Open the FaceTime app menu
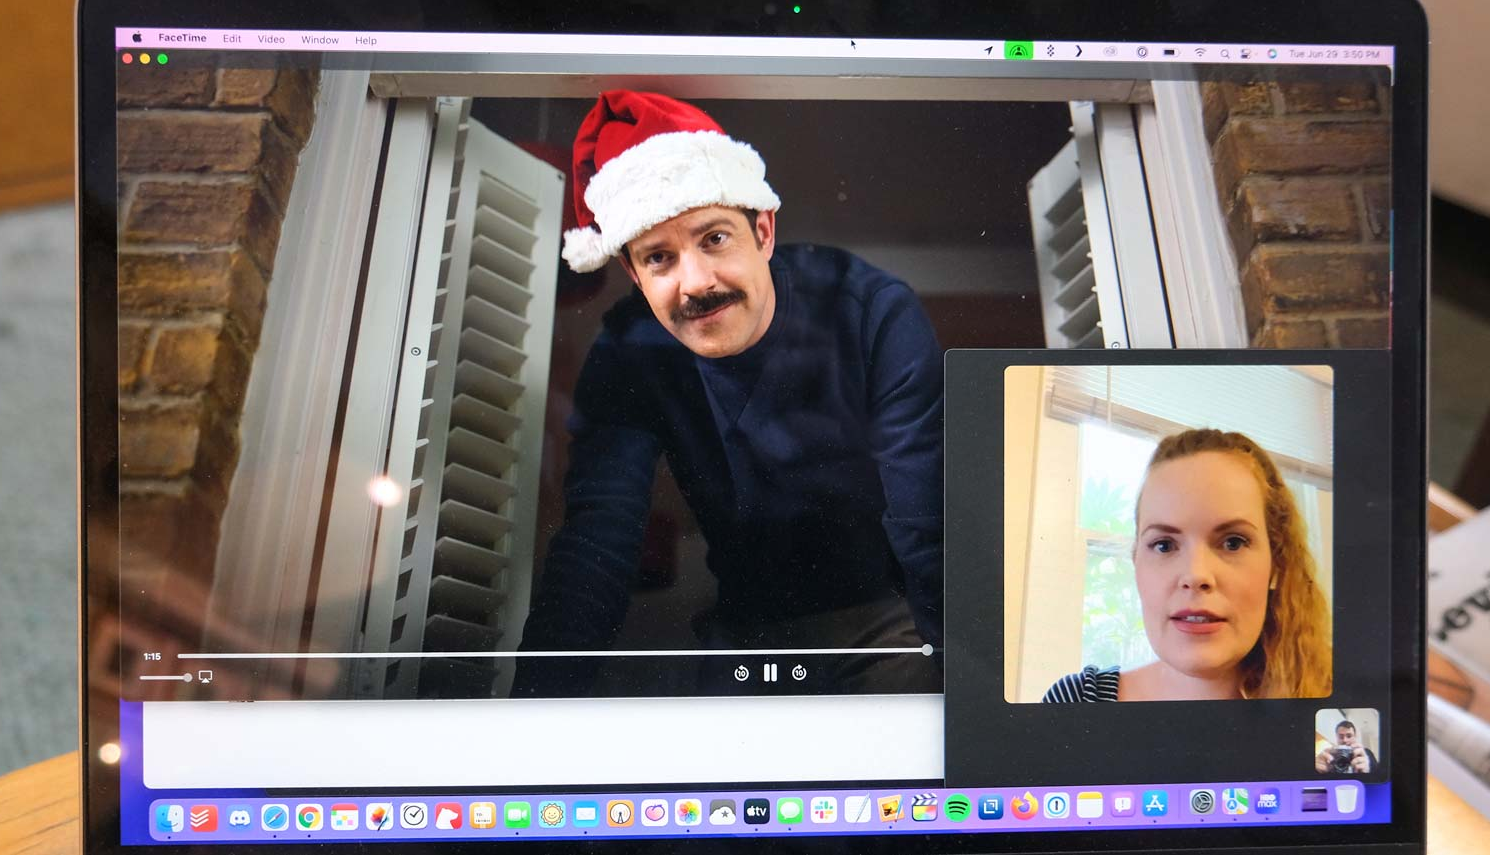The width and height of the screenshot is (1490, 856). pos(182,38)
